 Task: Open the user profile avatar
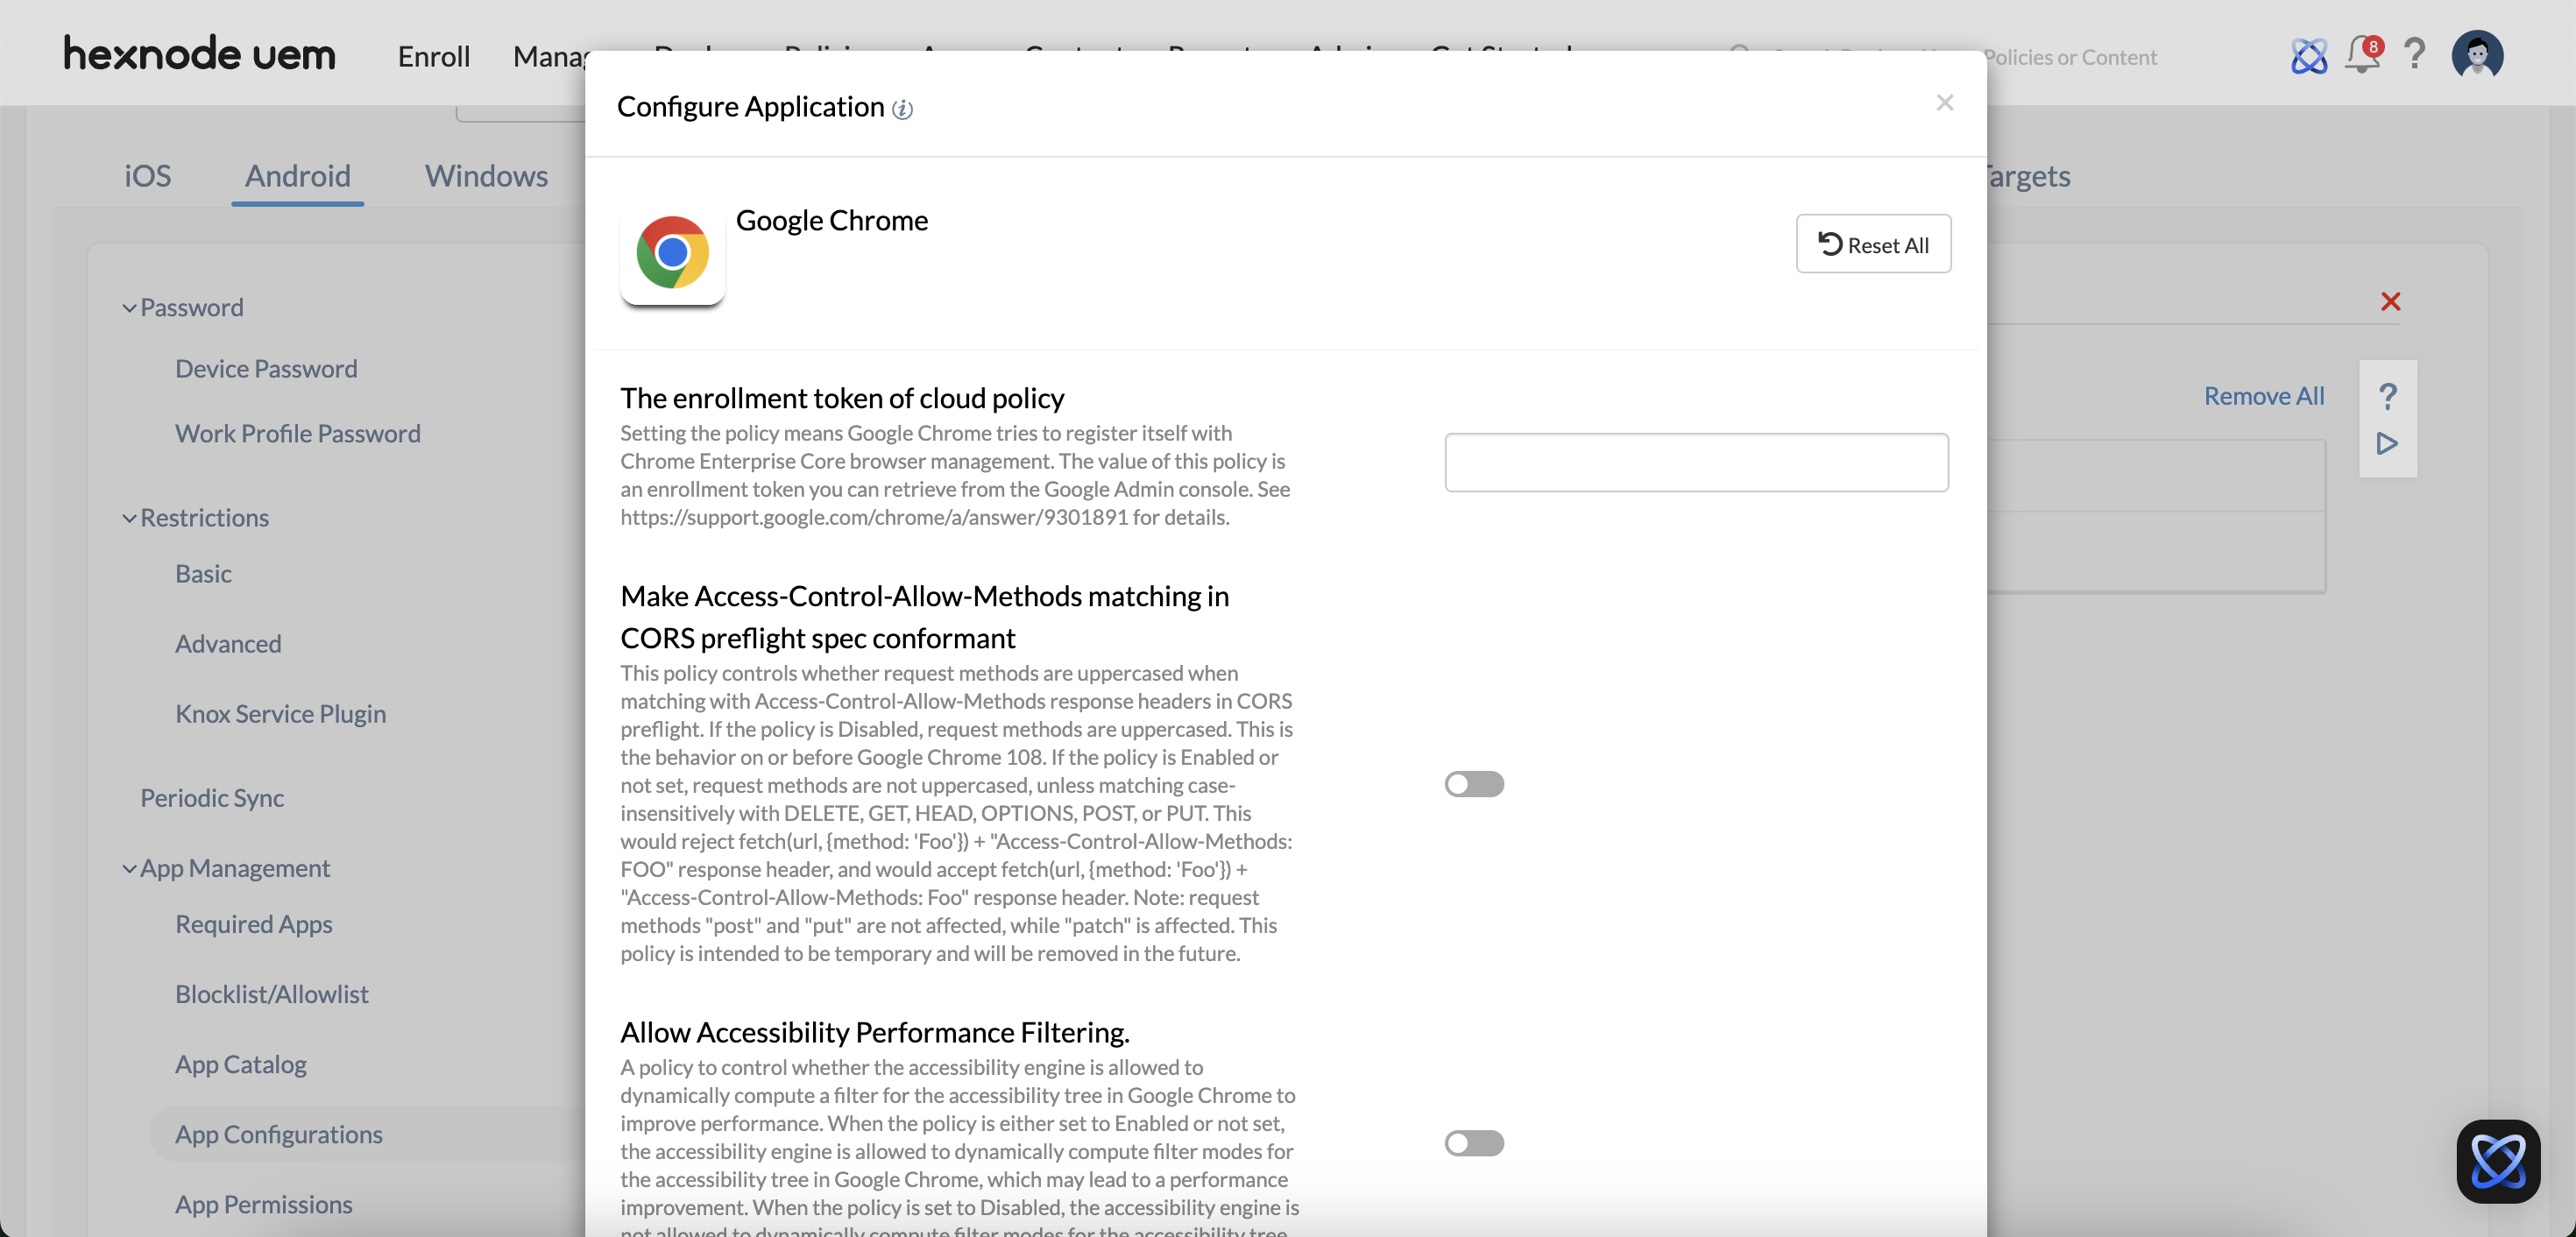coord(2477,54)
